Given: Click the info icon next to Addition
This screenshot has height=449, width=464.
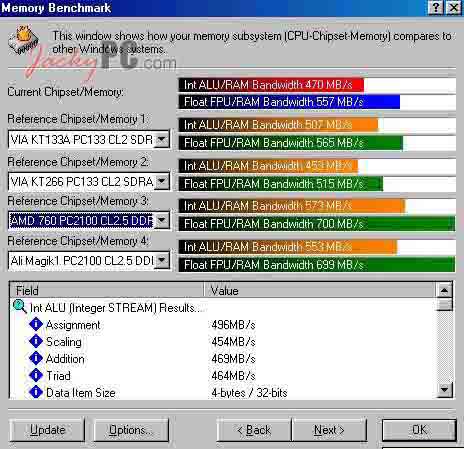Looking at the screenshot, I should (x=36, y=358).
